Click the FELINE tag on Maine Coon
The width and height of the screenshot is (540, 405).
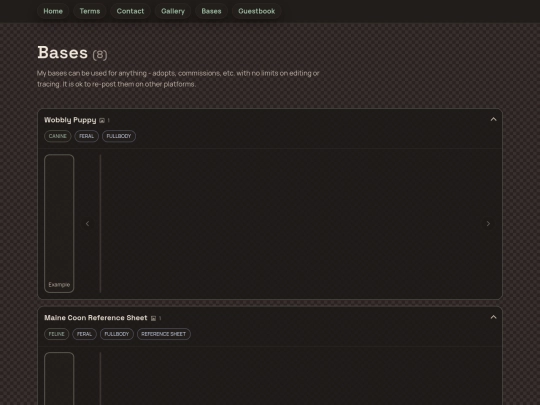pos(56,334)
